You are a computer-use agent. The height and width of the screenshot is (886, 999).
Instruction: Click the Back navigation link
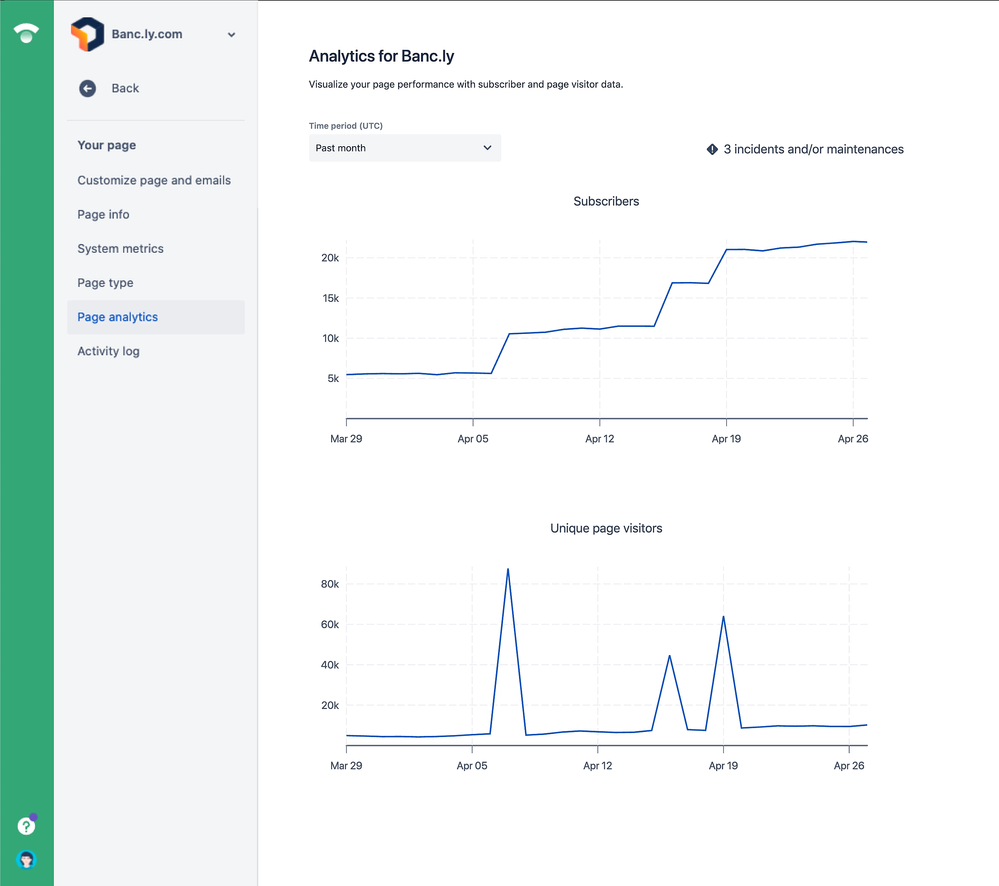coord(123,88)
